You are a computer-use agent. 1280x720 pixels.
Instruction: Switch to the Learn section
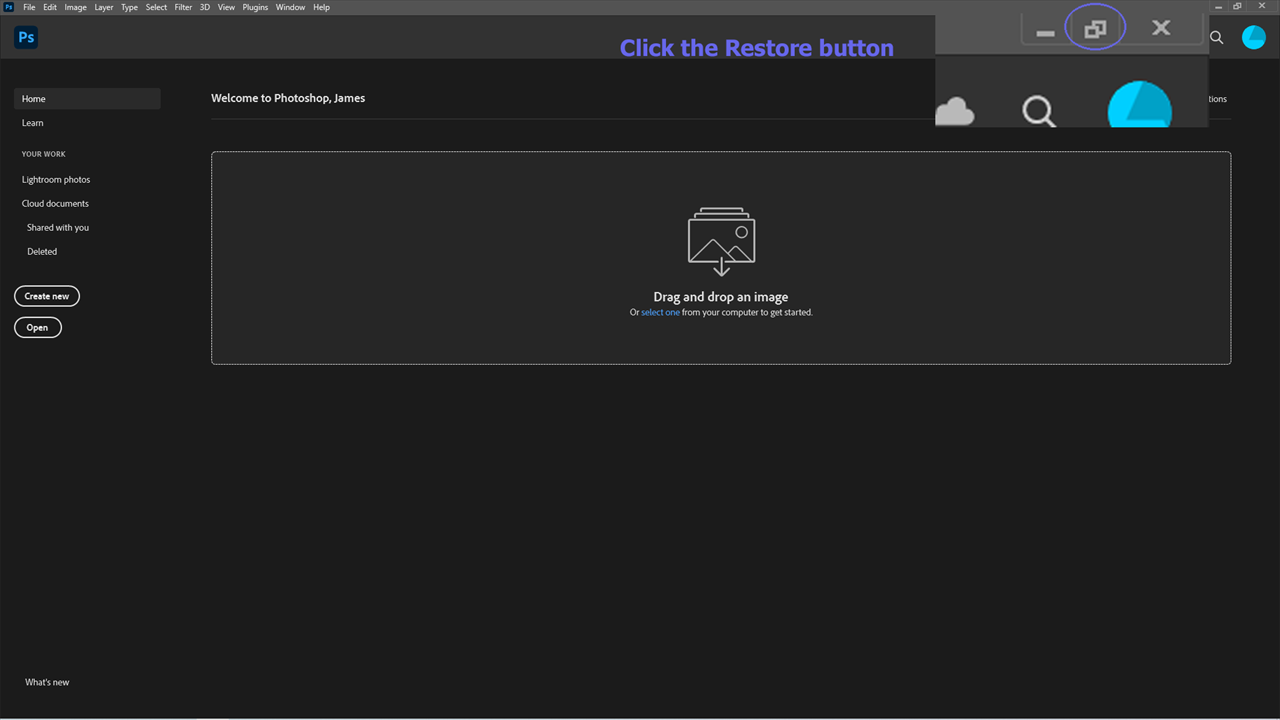point(33,123)
